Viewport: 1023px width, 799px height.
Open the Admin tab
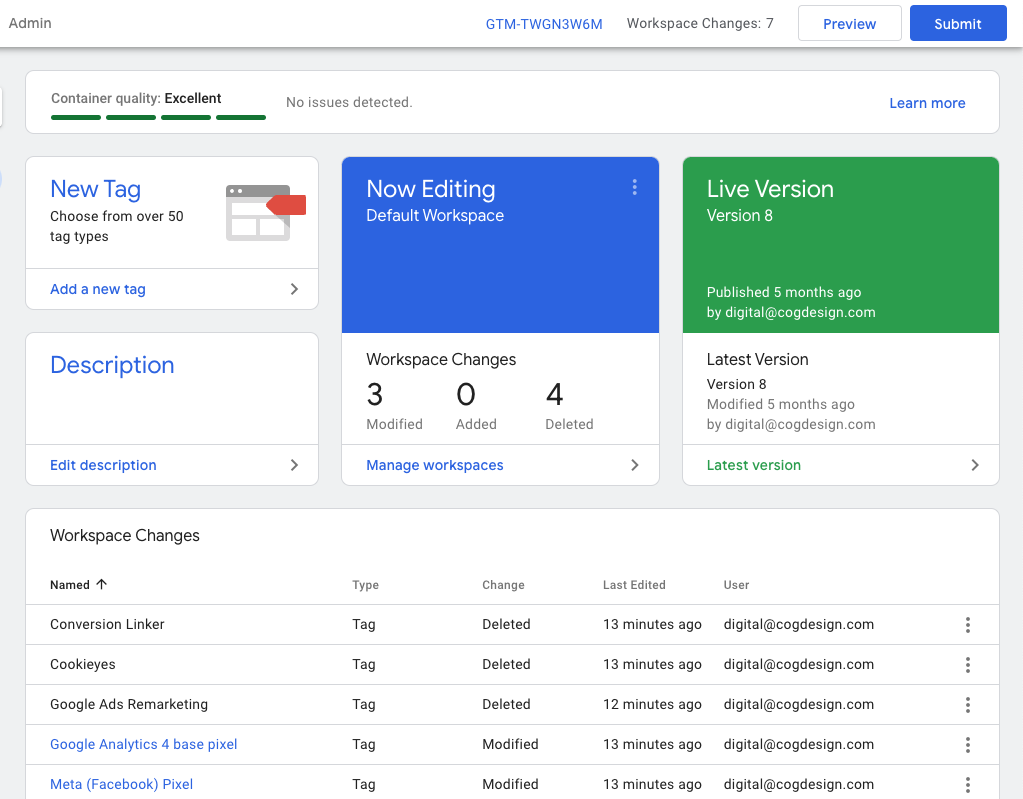coord(30,23)
